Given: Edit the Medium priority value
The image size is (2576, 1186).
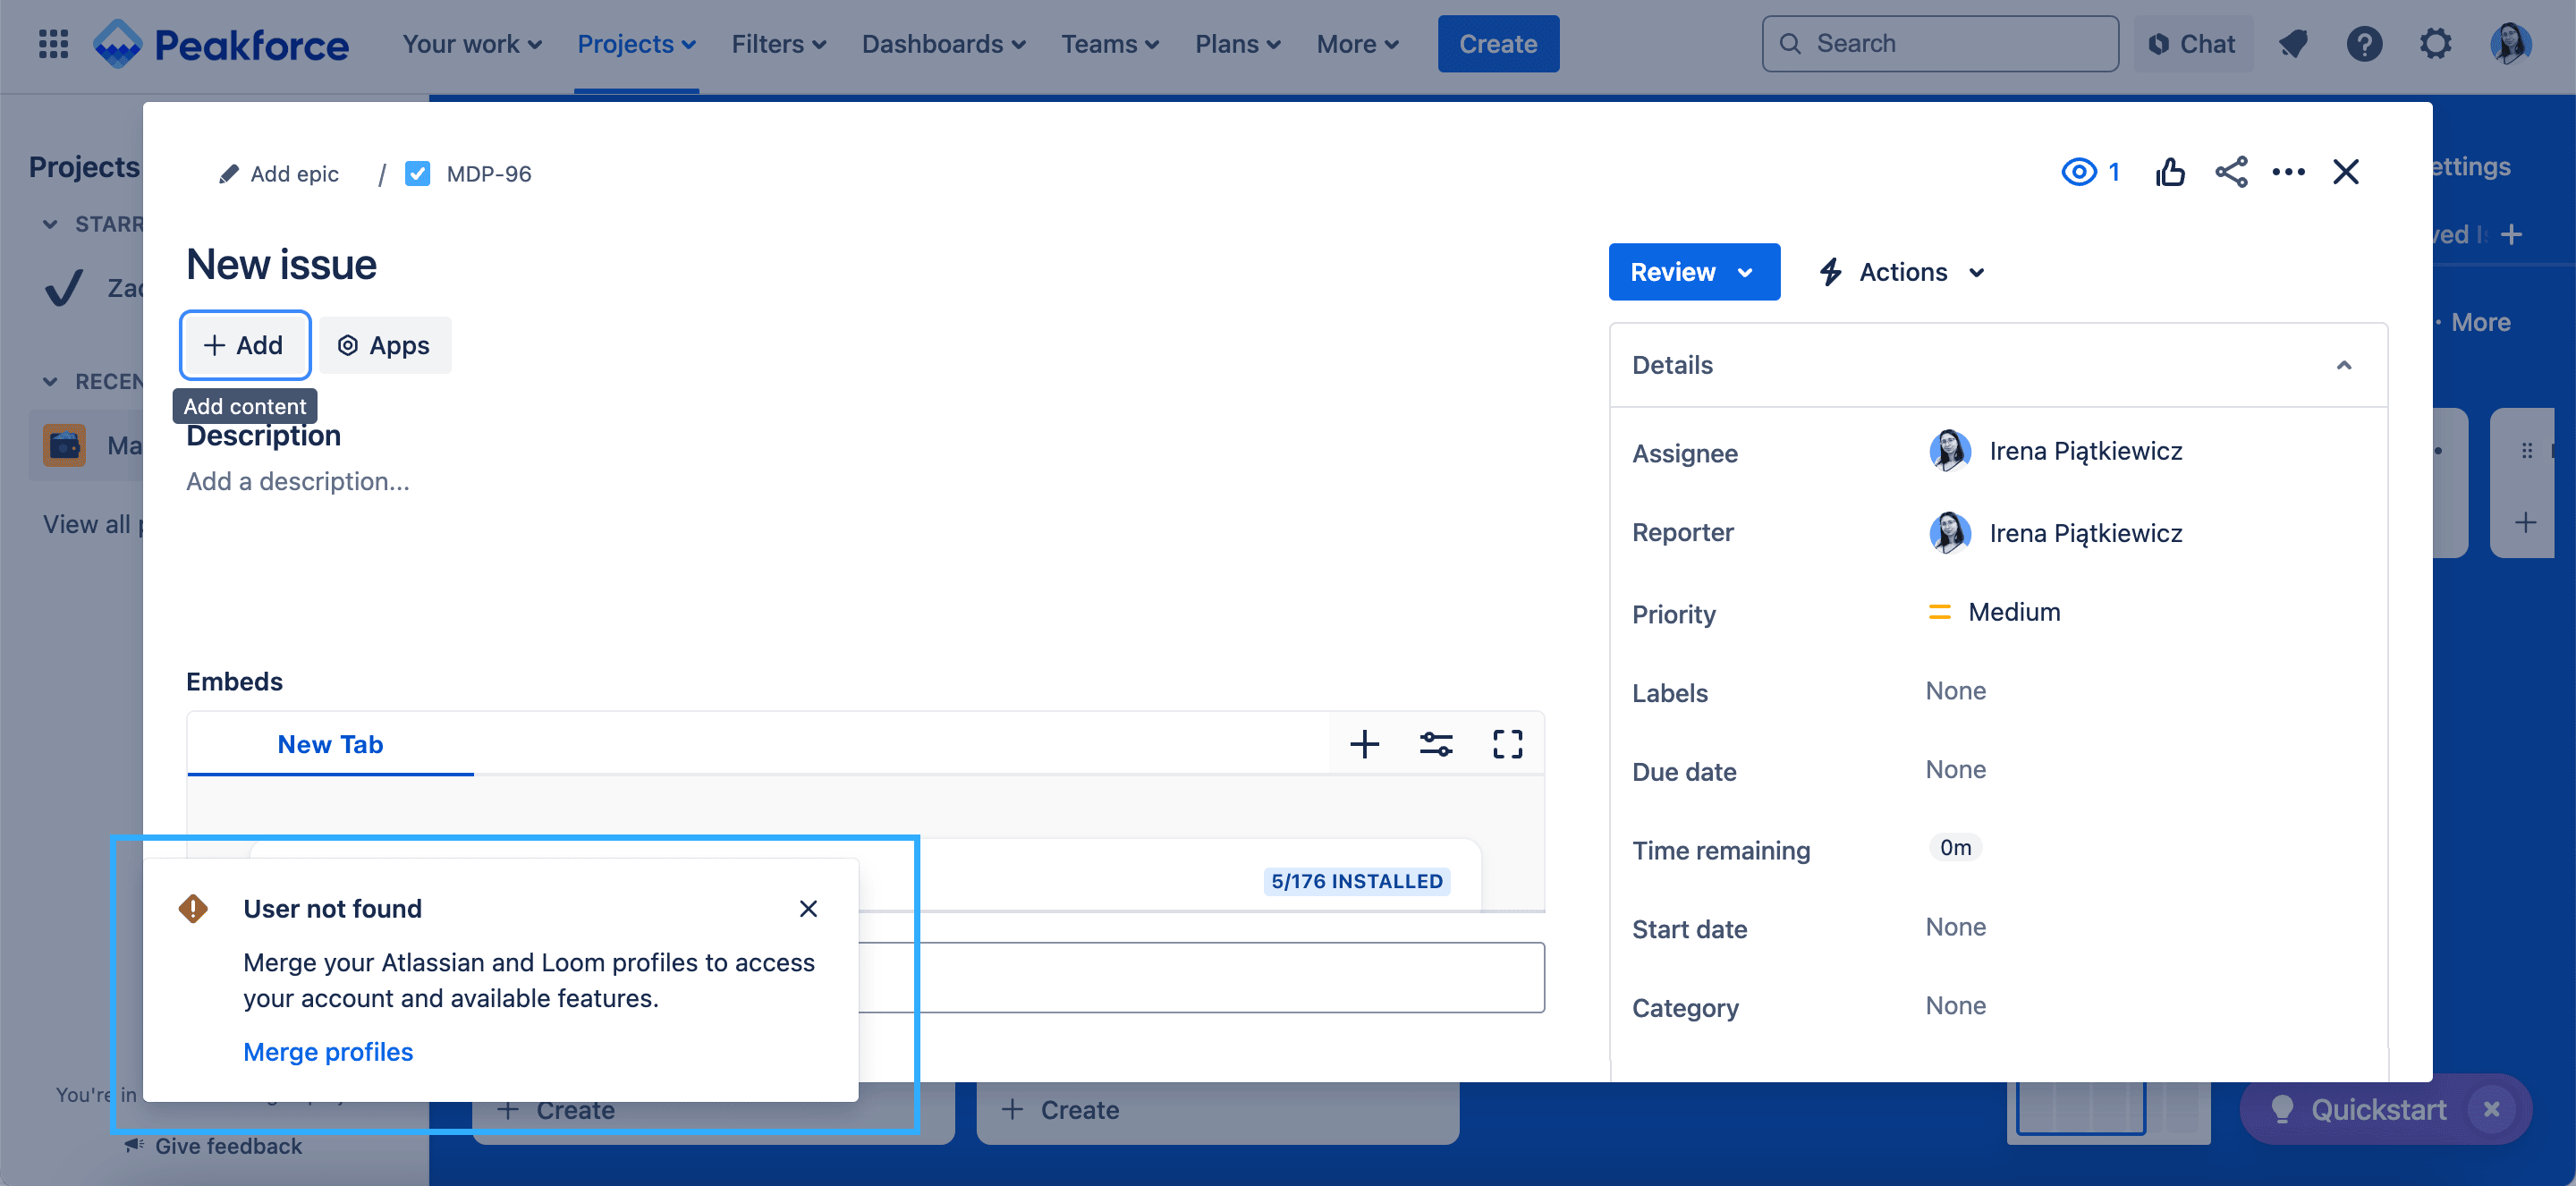Looking at the screenshot, I should pos(1995,612).
